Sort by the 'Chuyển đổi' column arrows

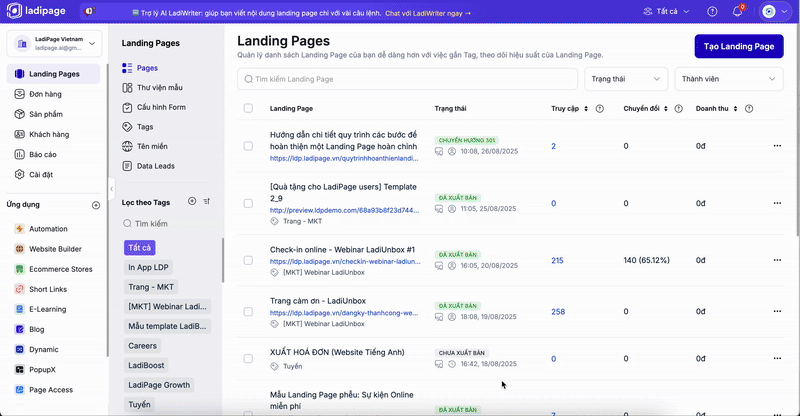(666, 109)
